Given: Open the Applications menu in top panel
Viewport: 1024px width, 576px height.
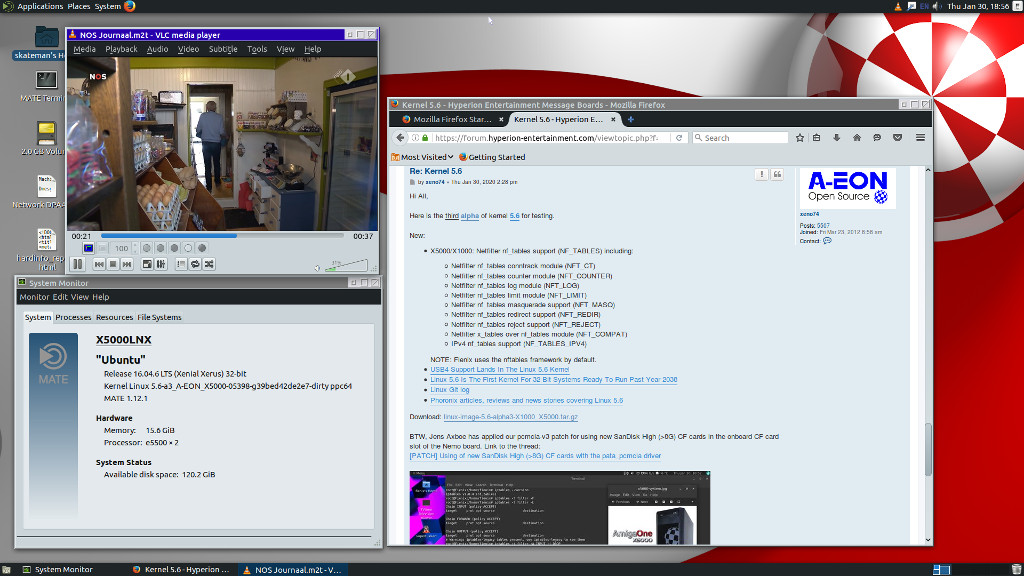Looking at the screenshot, I should click(40, 7).
